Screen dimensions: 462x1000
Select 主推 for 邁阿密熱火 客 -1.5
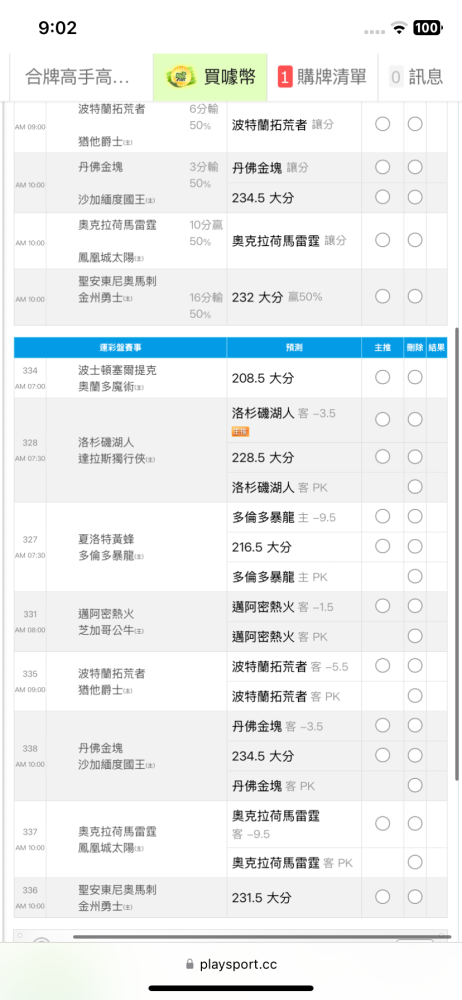[x=382, y=605]
